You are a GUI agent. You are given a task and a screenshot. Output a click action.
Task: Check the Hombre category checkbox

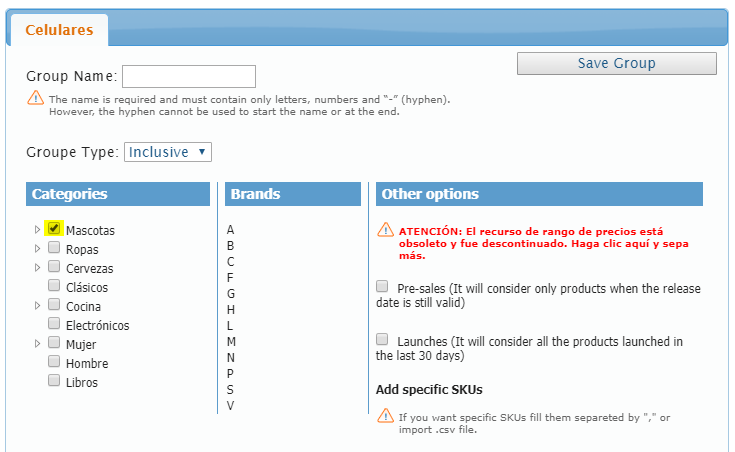[54, 362]
